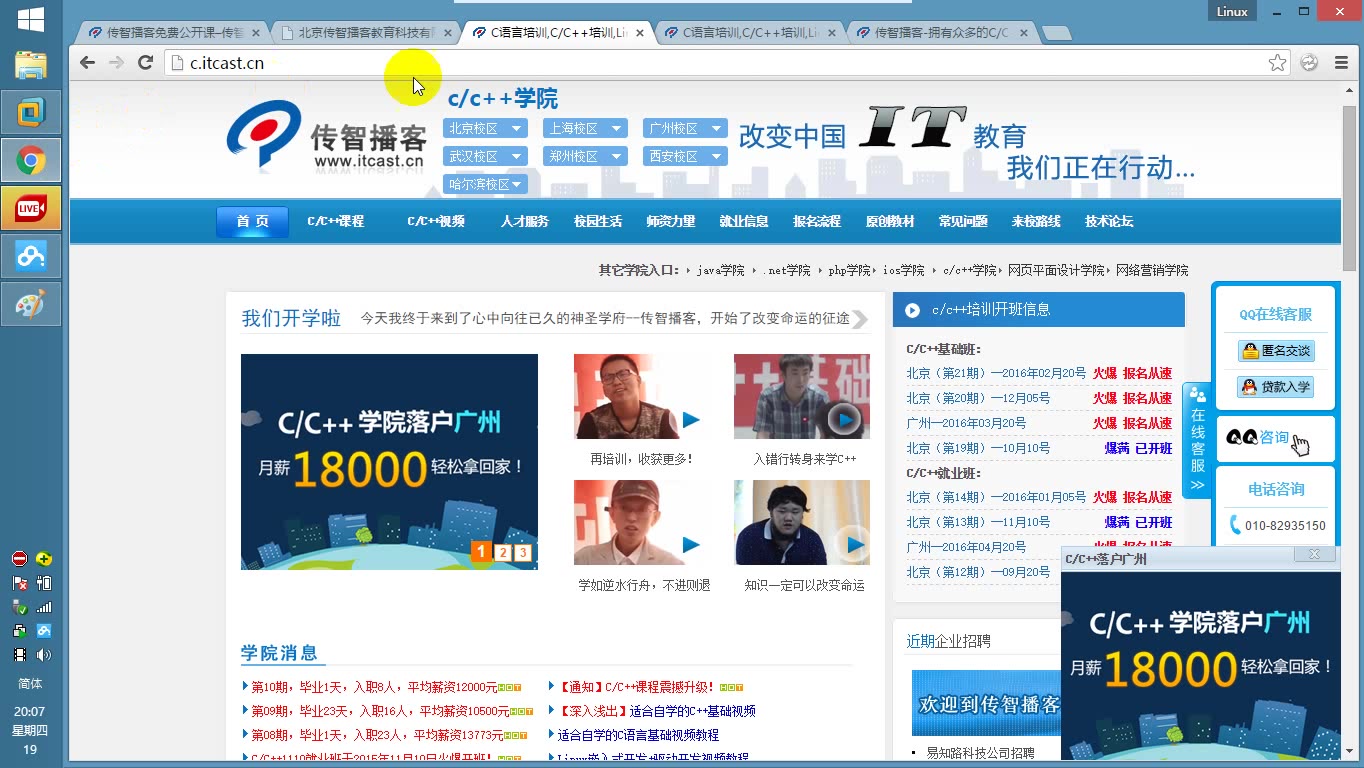Bookmark page with star icon

click(1277, 63)
